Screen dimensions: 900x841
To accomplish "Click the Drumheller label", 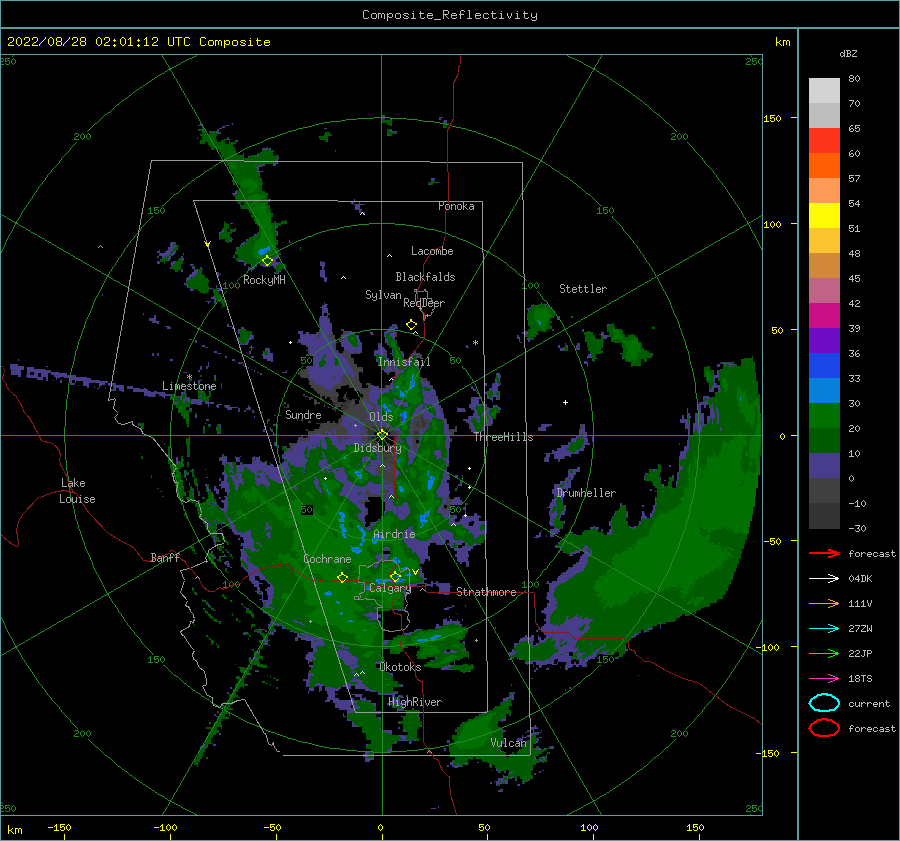I will click(x=586, y=493).
